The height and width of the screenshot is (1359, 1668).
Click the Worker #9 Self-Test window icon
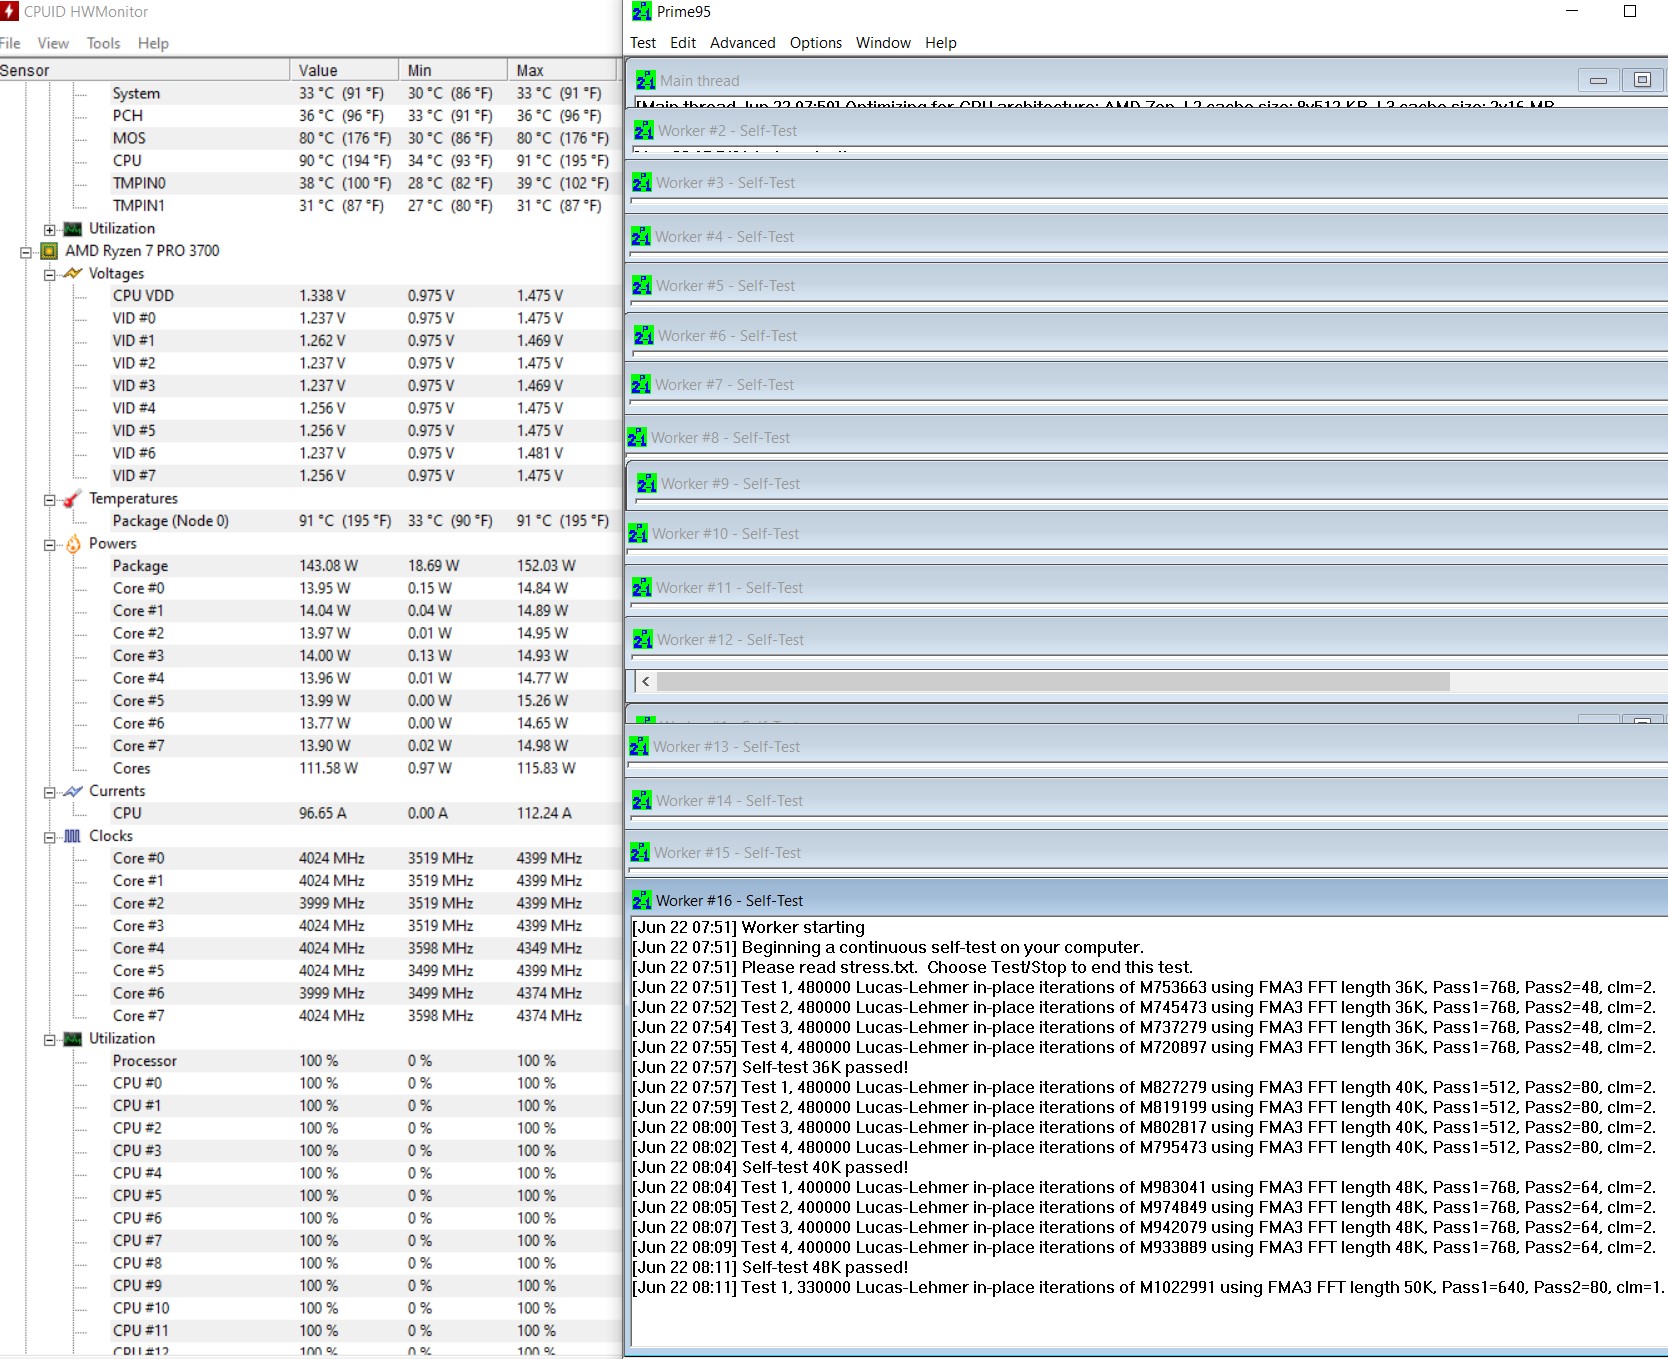coord(646,484)
